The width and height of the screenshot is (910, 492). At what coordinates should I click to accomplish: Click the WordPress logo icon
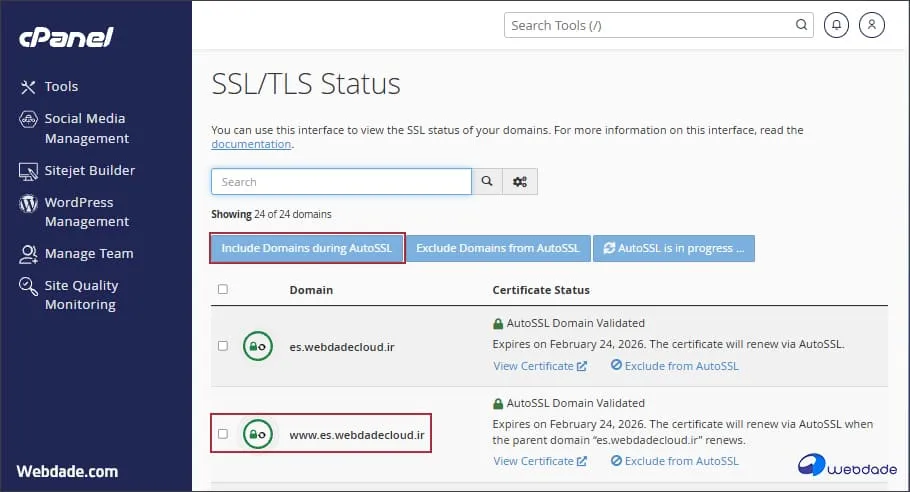point(28,204)
